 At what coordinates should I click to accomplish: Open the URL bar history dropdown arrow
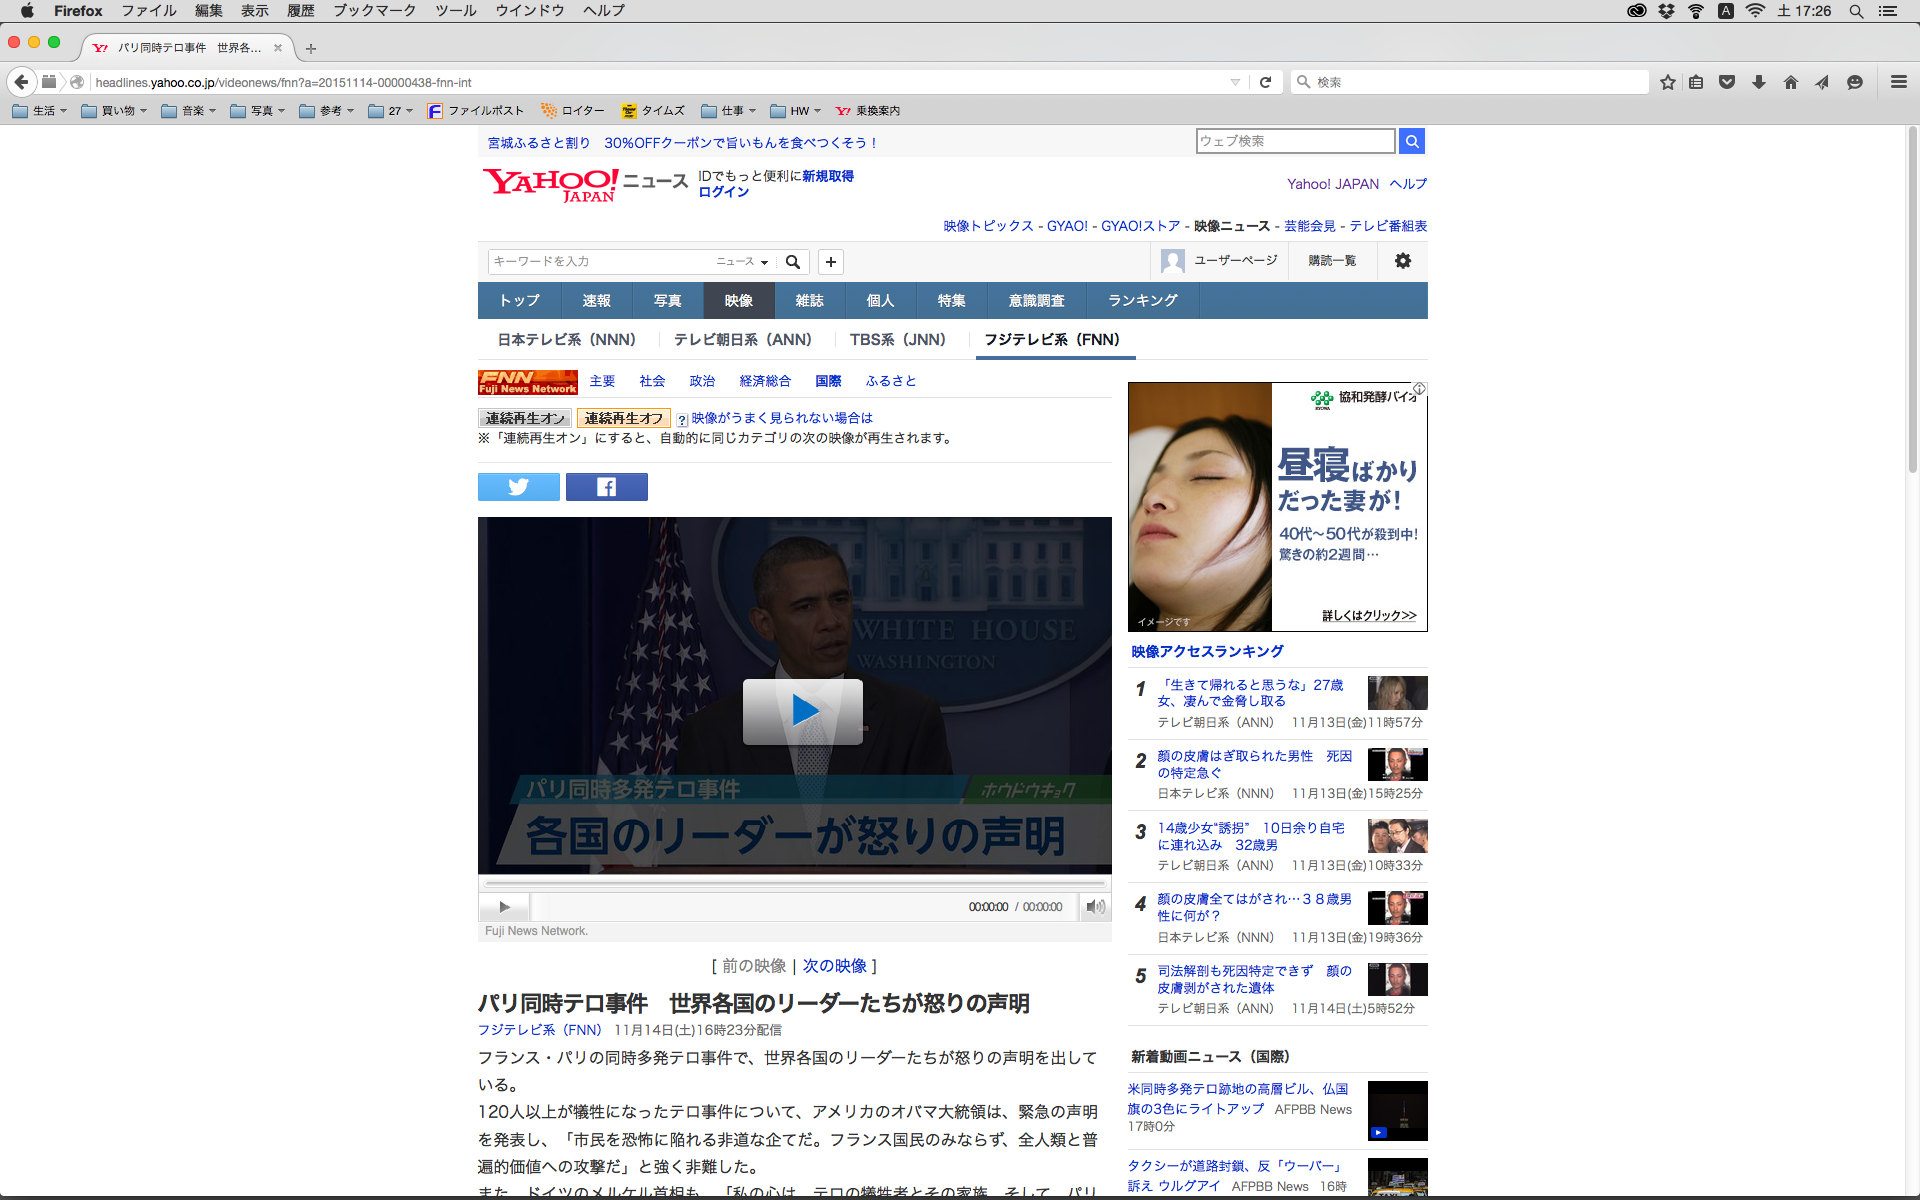[1235, 82]
